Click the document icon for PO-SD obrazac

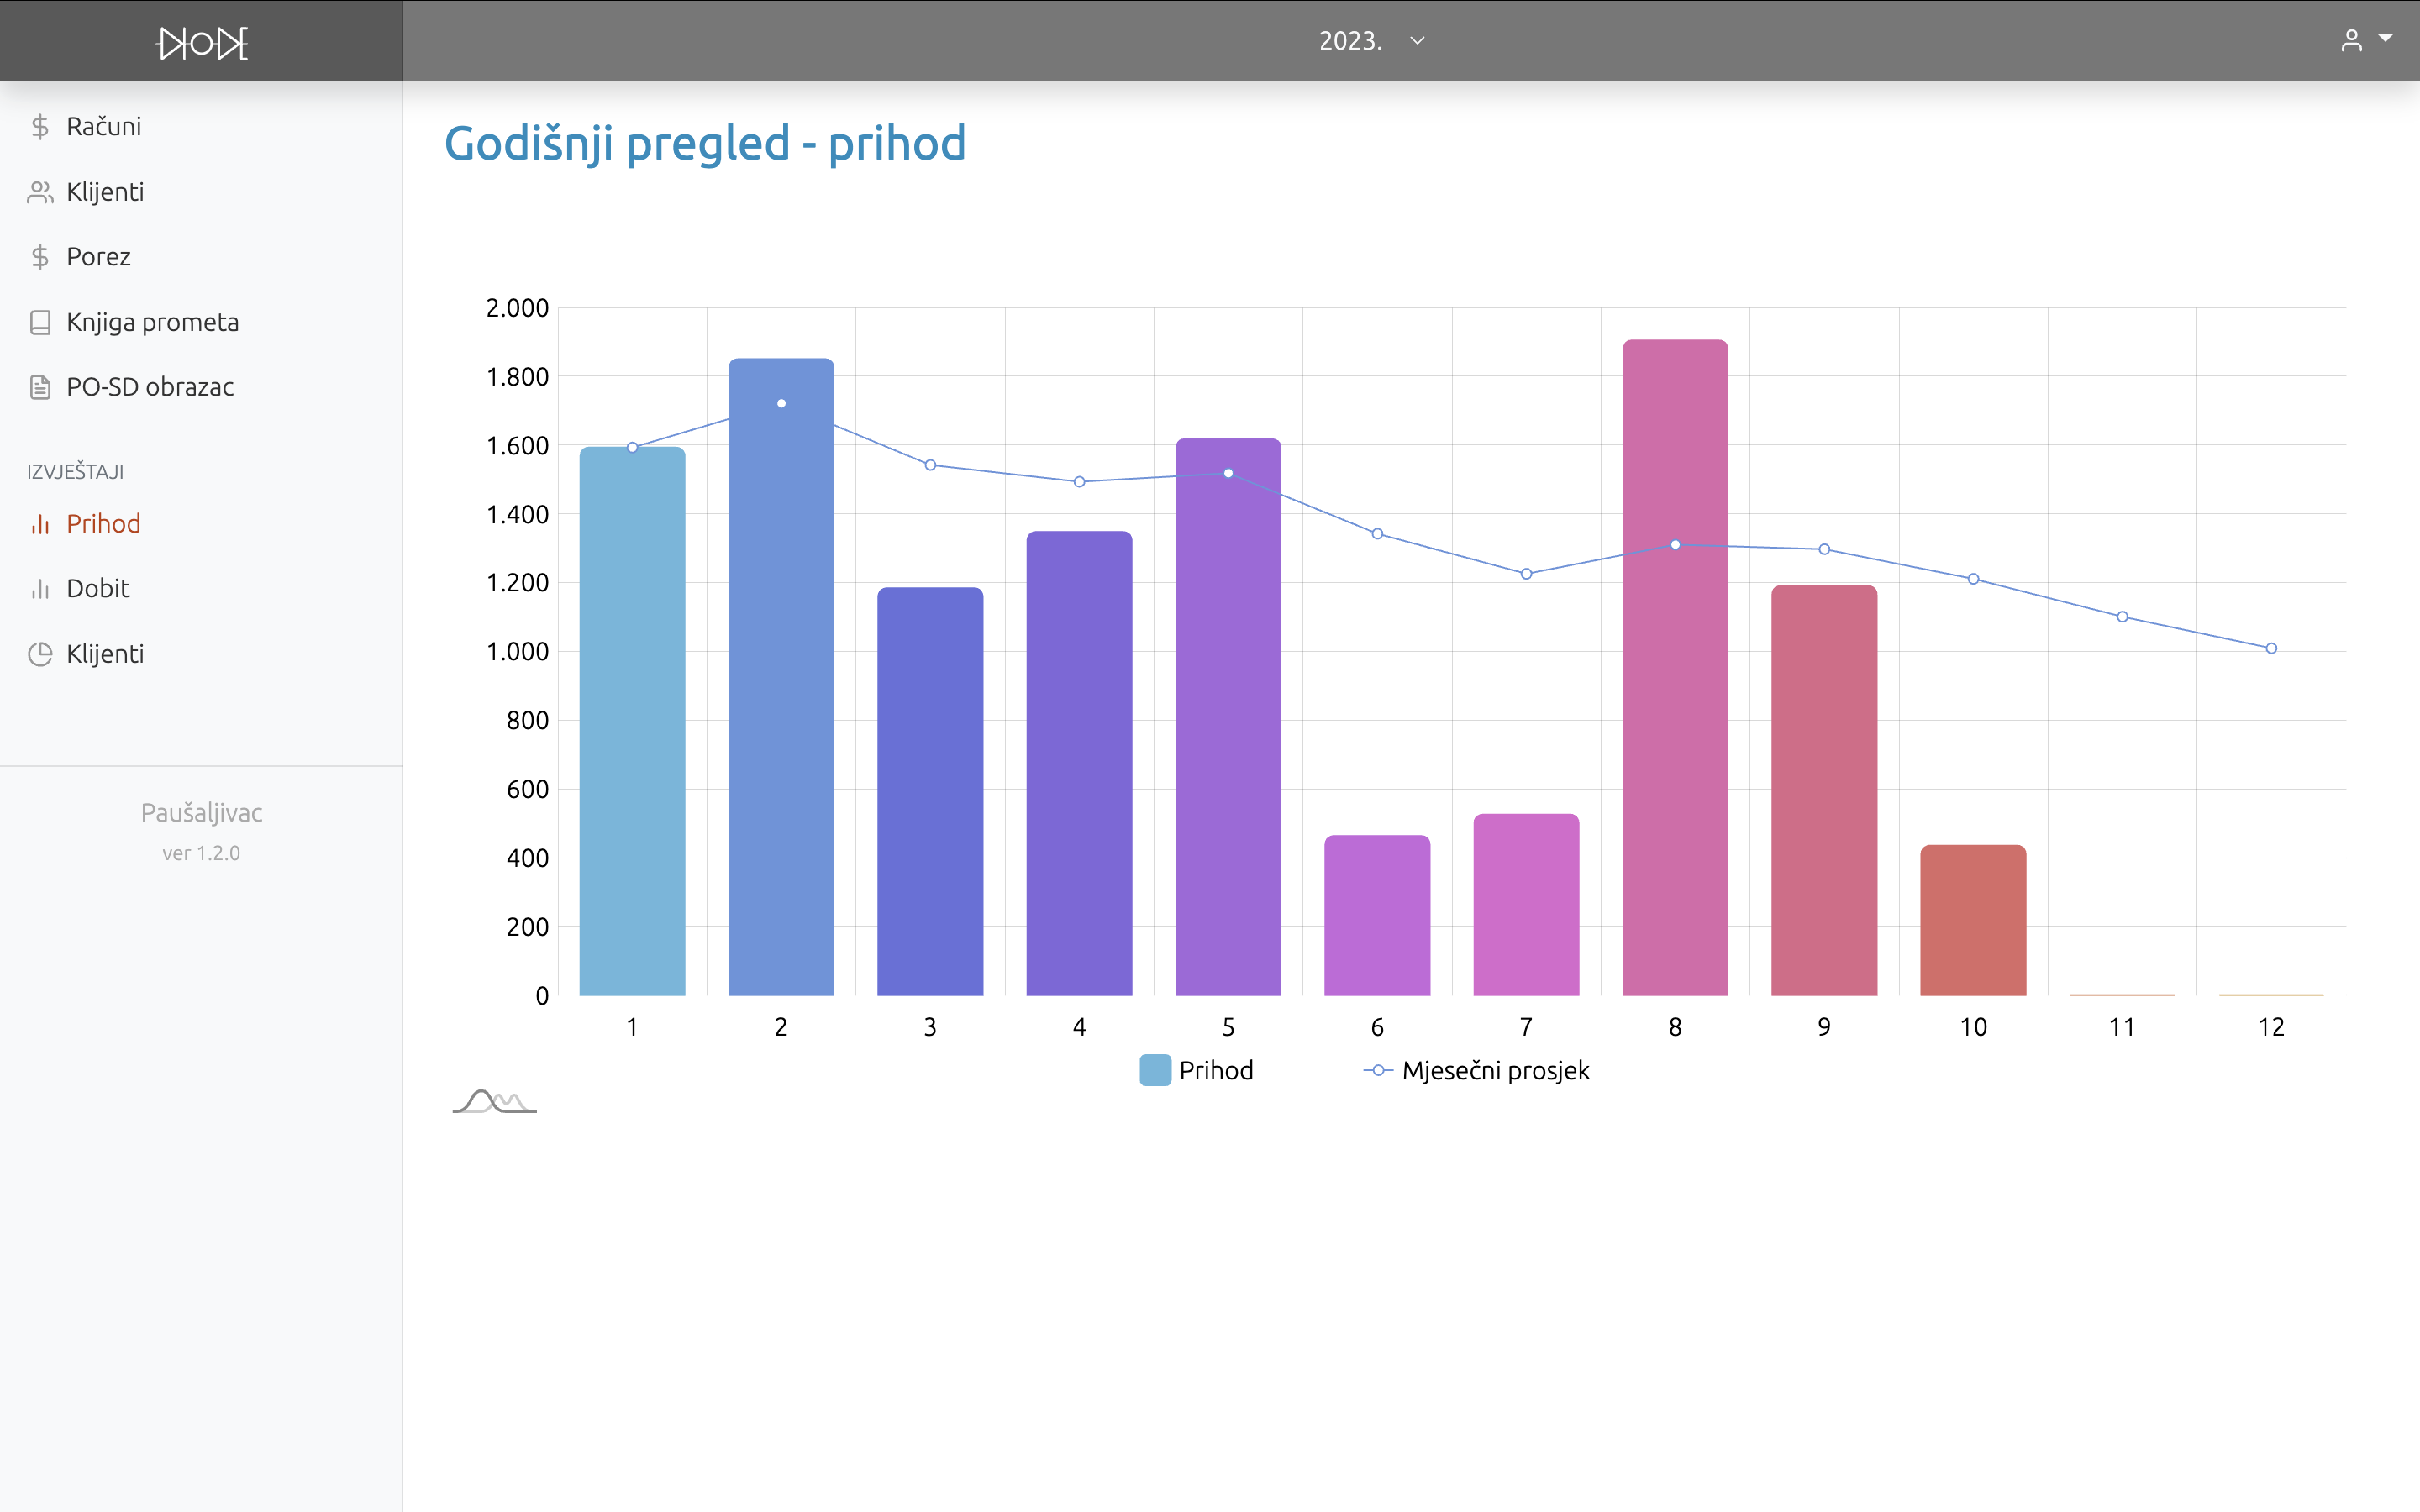point(40,387)
